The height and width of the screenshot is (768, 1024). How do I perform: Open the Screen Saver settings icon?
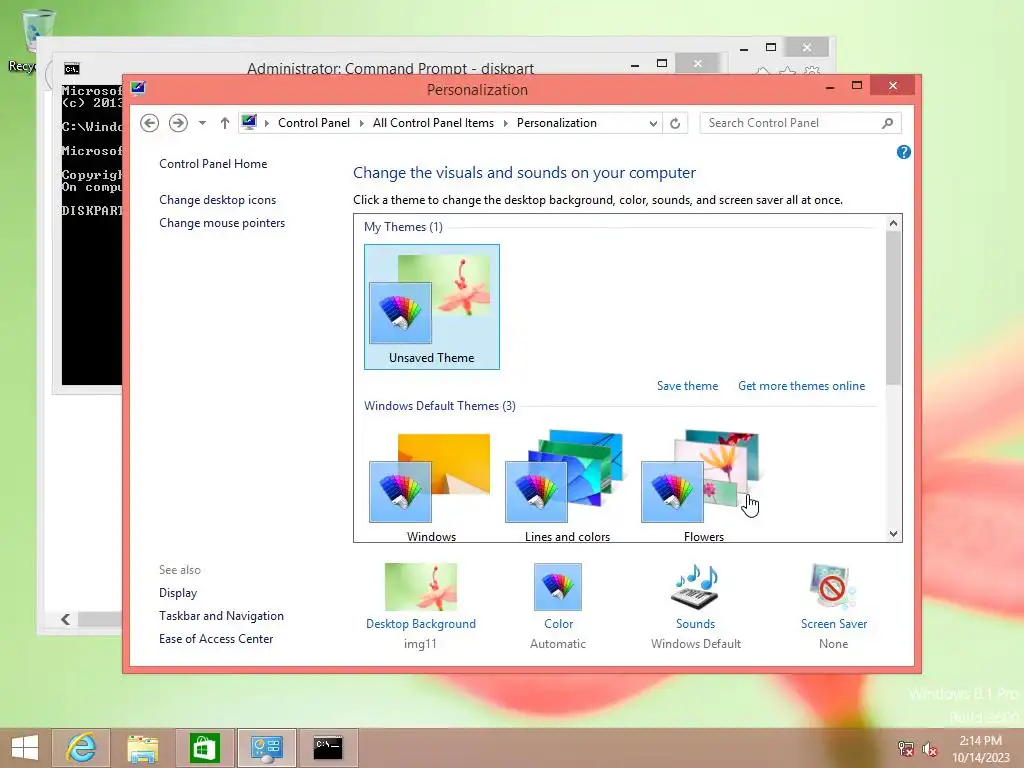click(833, 586)
